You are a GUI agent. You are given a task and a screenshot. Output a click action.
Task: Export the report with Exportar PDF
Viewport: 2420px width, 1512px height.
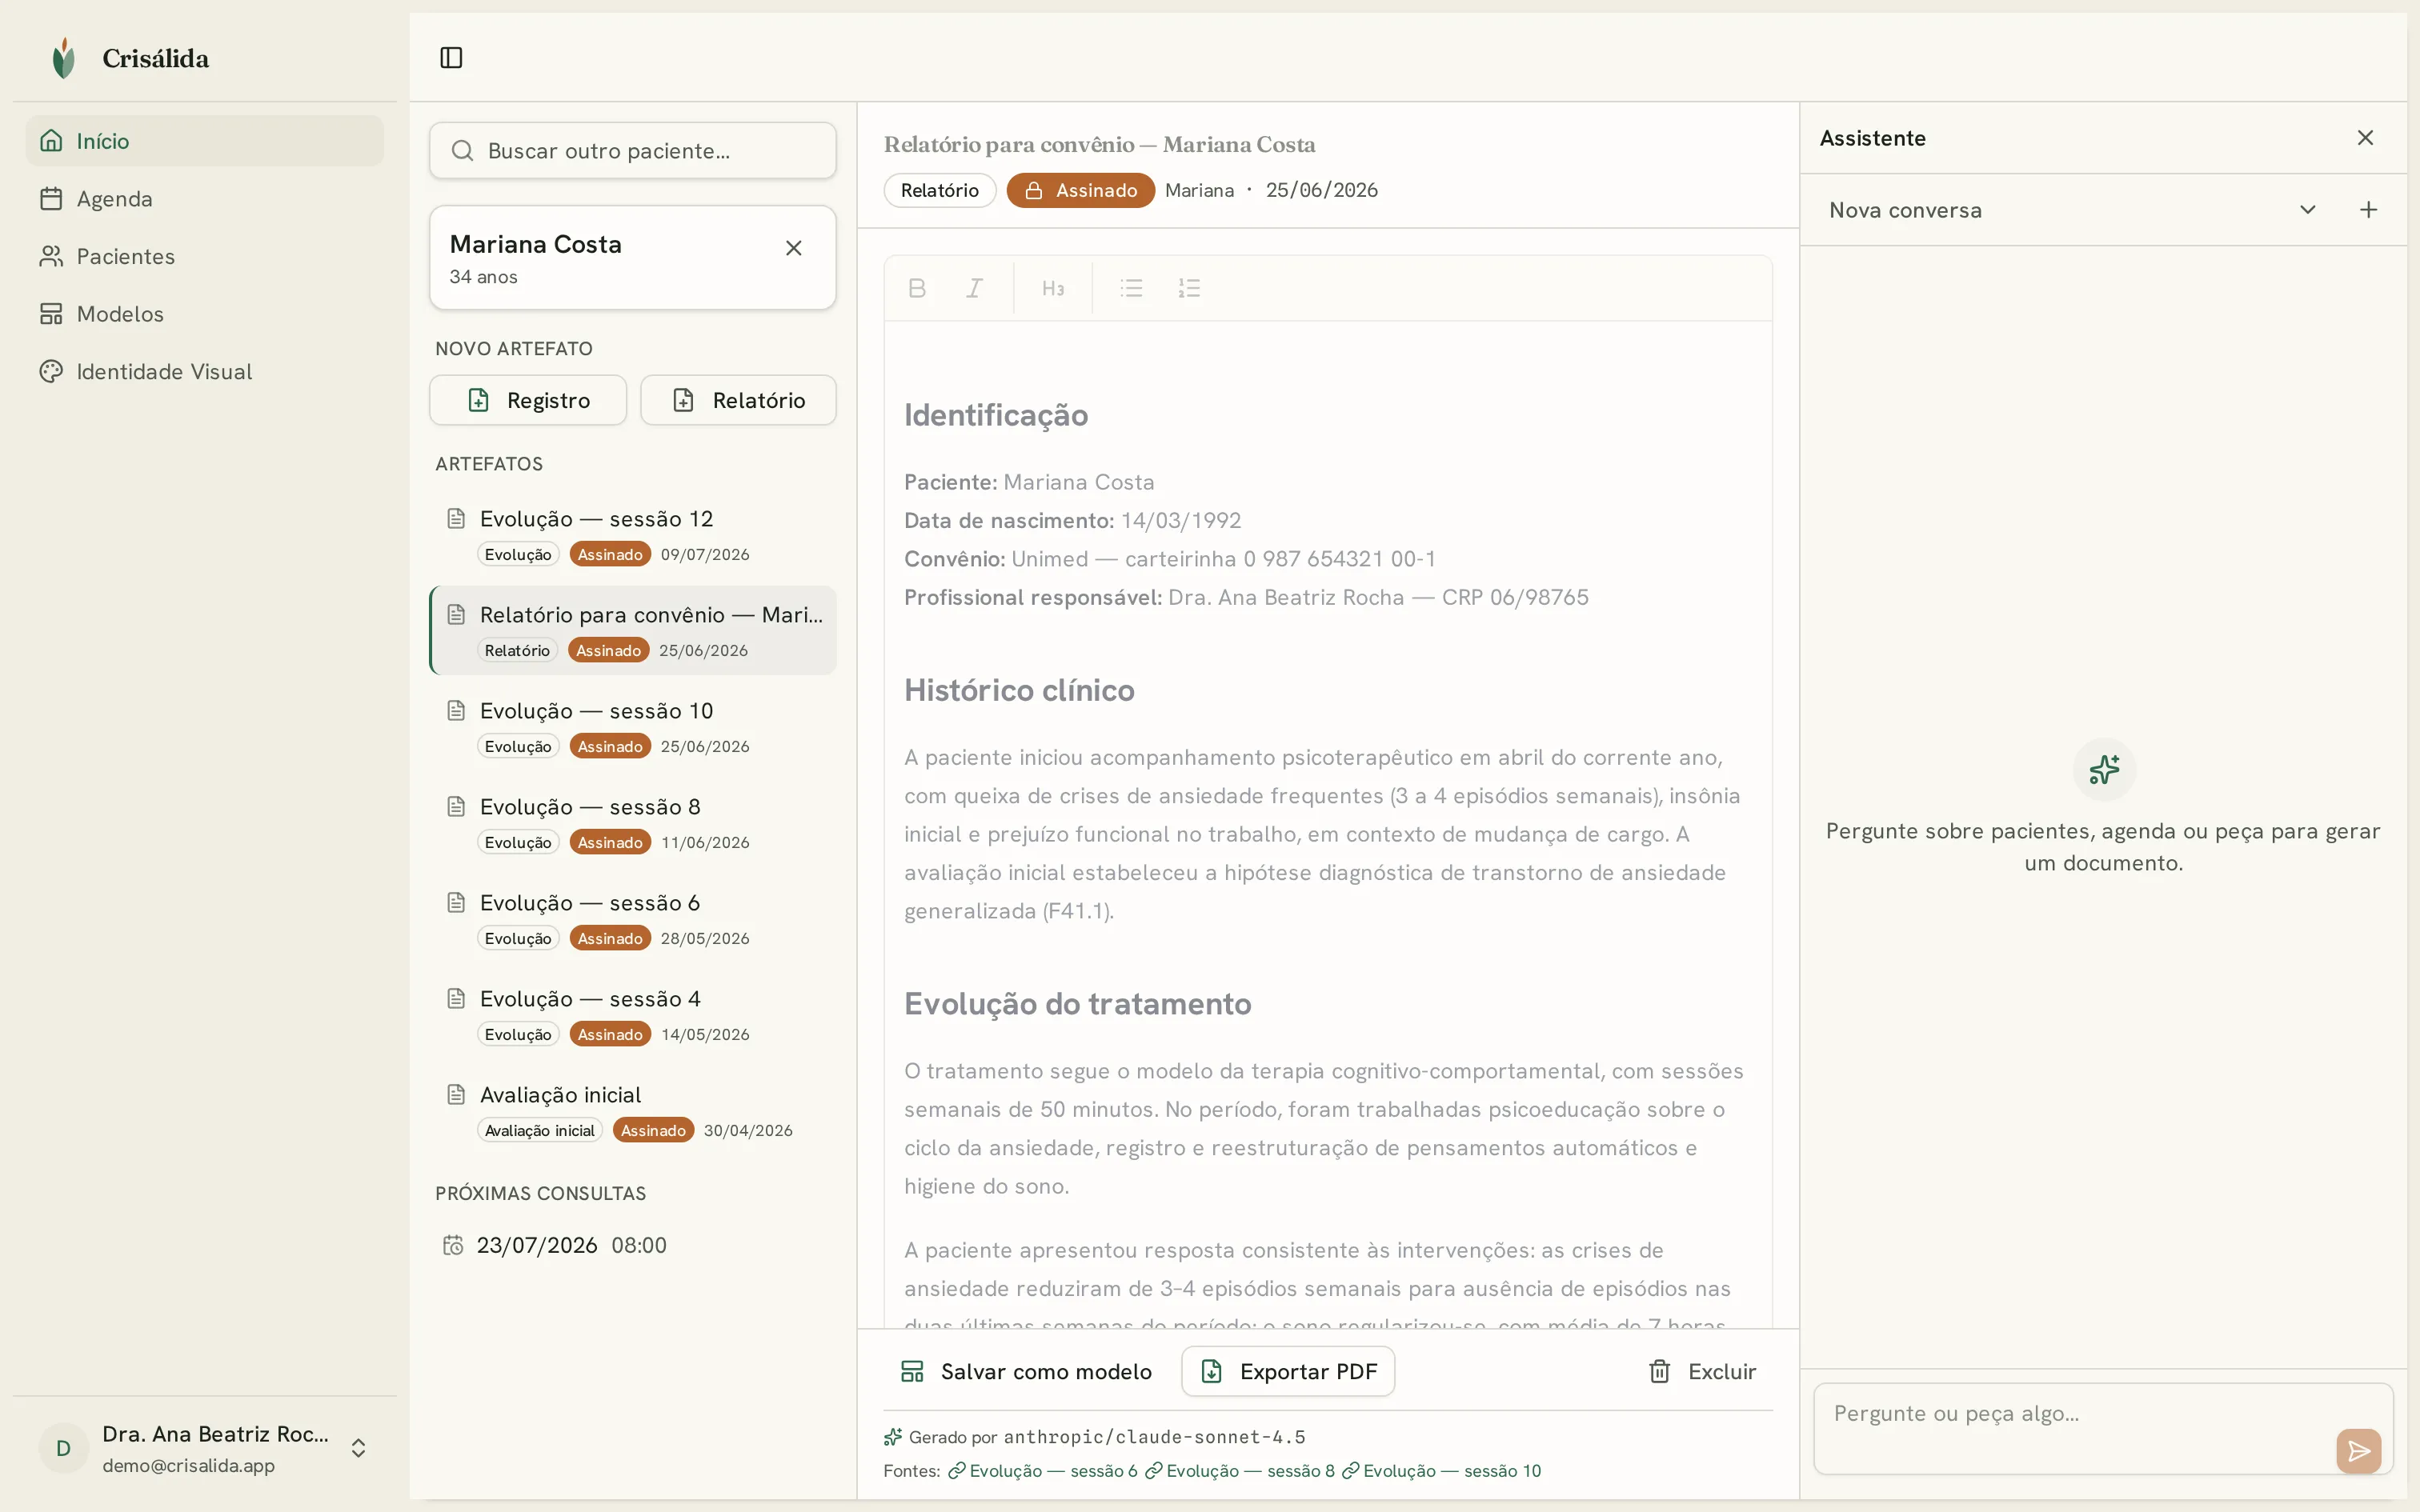click(1288, 1371)
